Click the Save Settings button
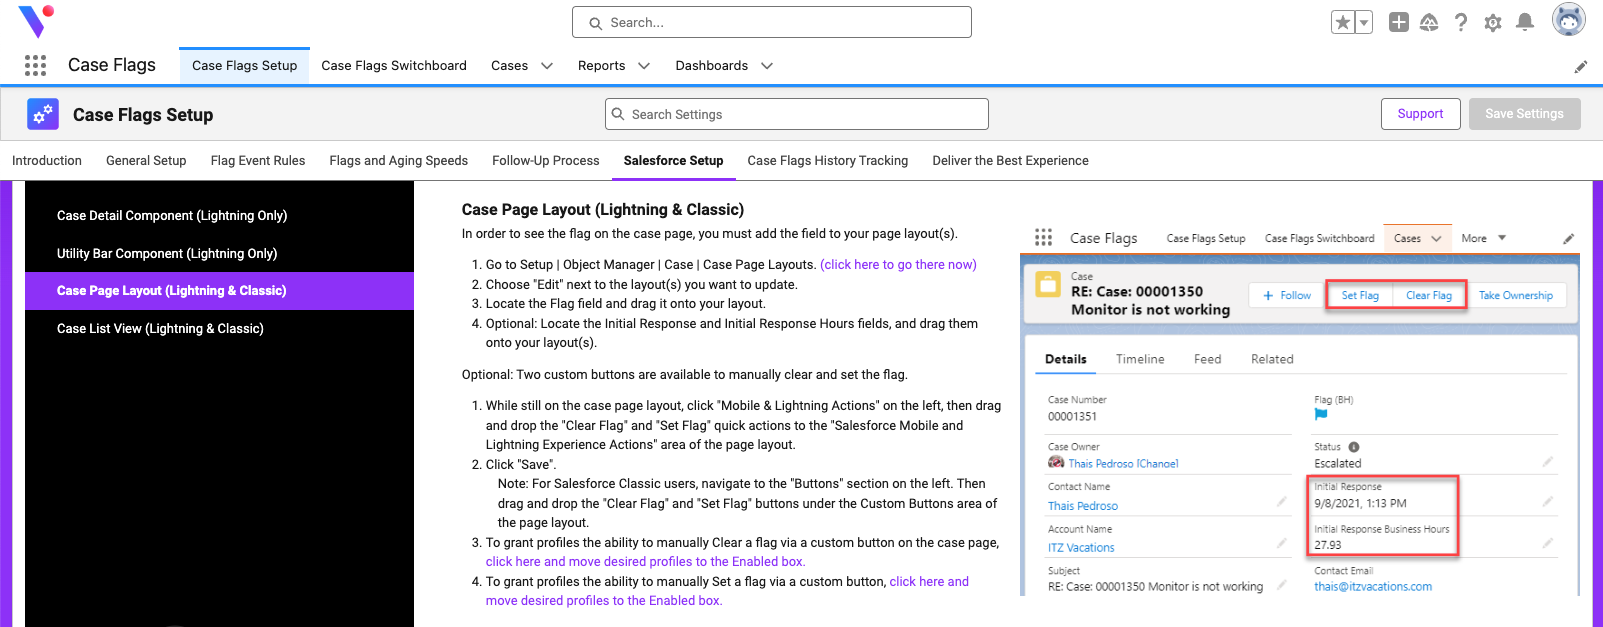 (1525, 114)
